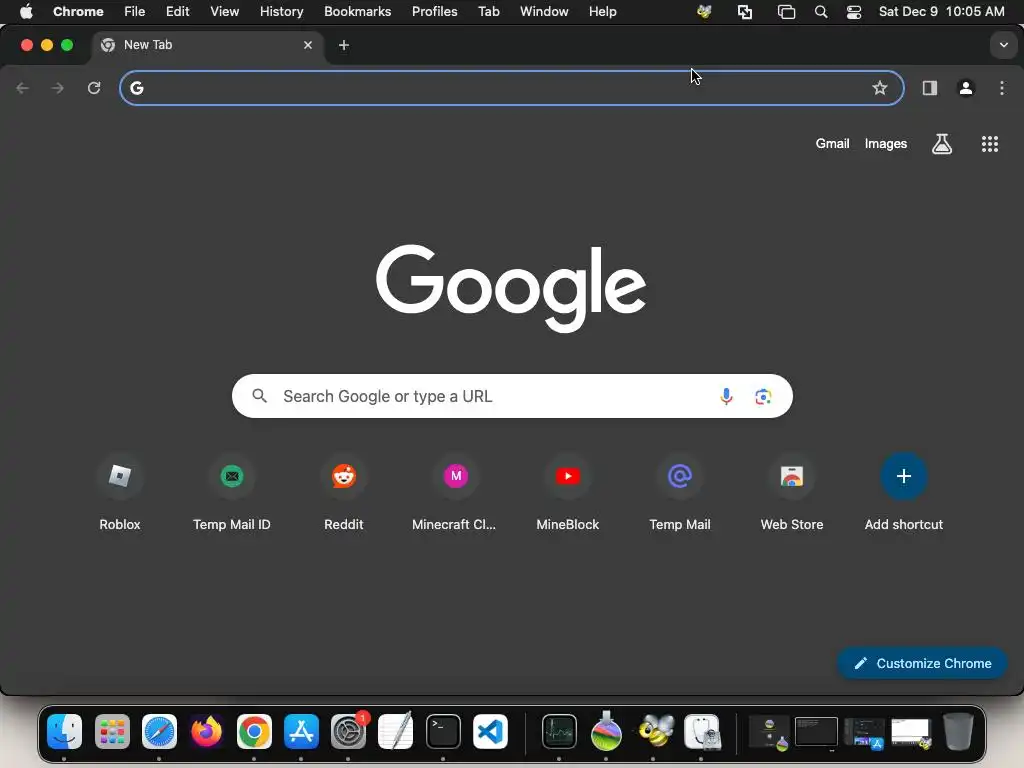Bookmark this tab with the star icon
The image size is (1024, 768).
[x=880, y=88]
